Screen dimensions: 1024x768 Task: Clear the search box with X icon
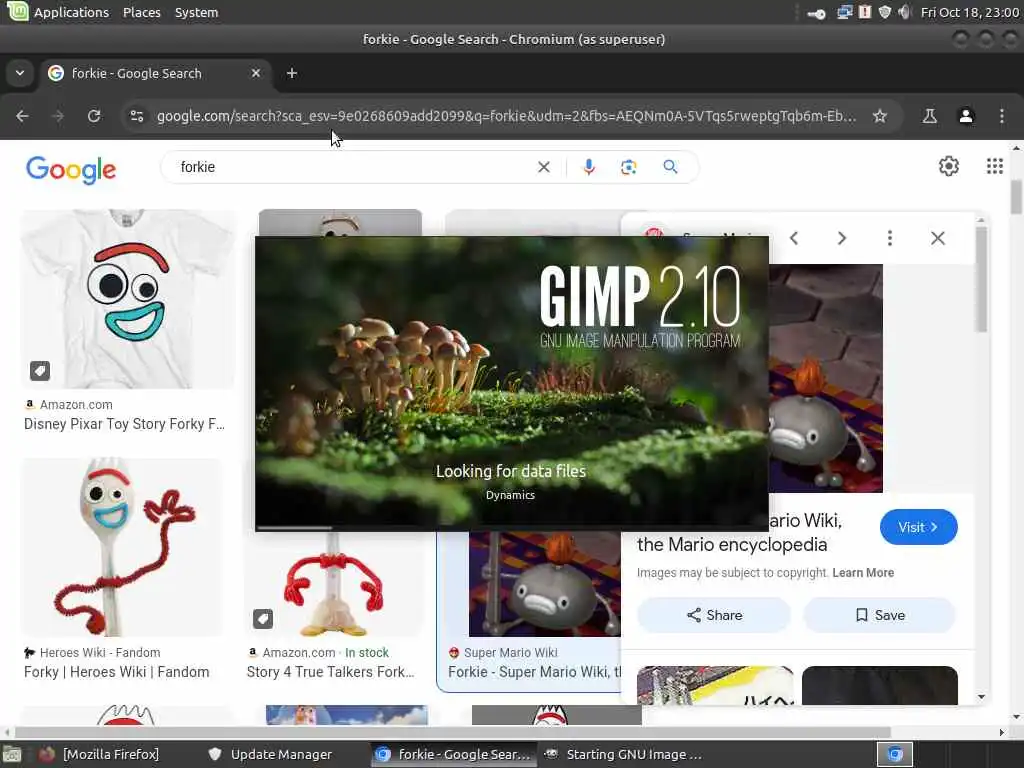(543, 167)
